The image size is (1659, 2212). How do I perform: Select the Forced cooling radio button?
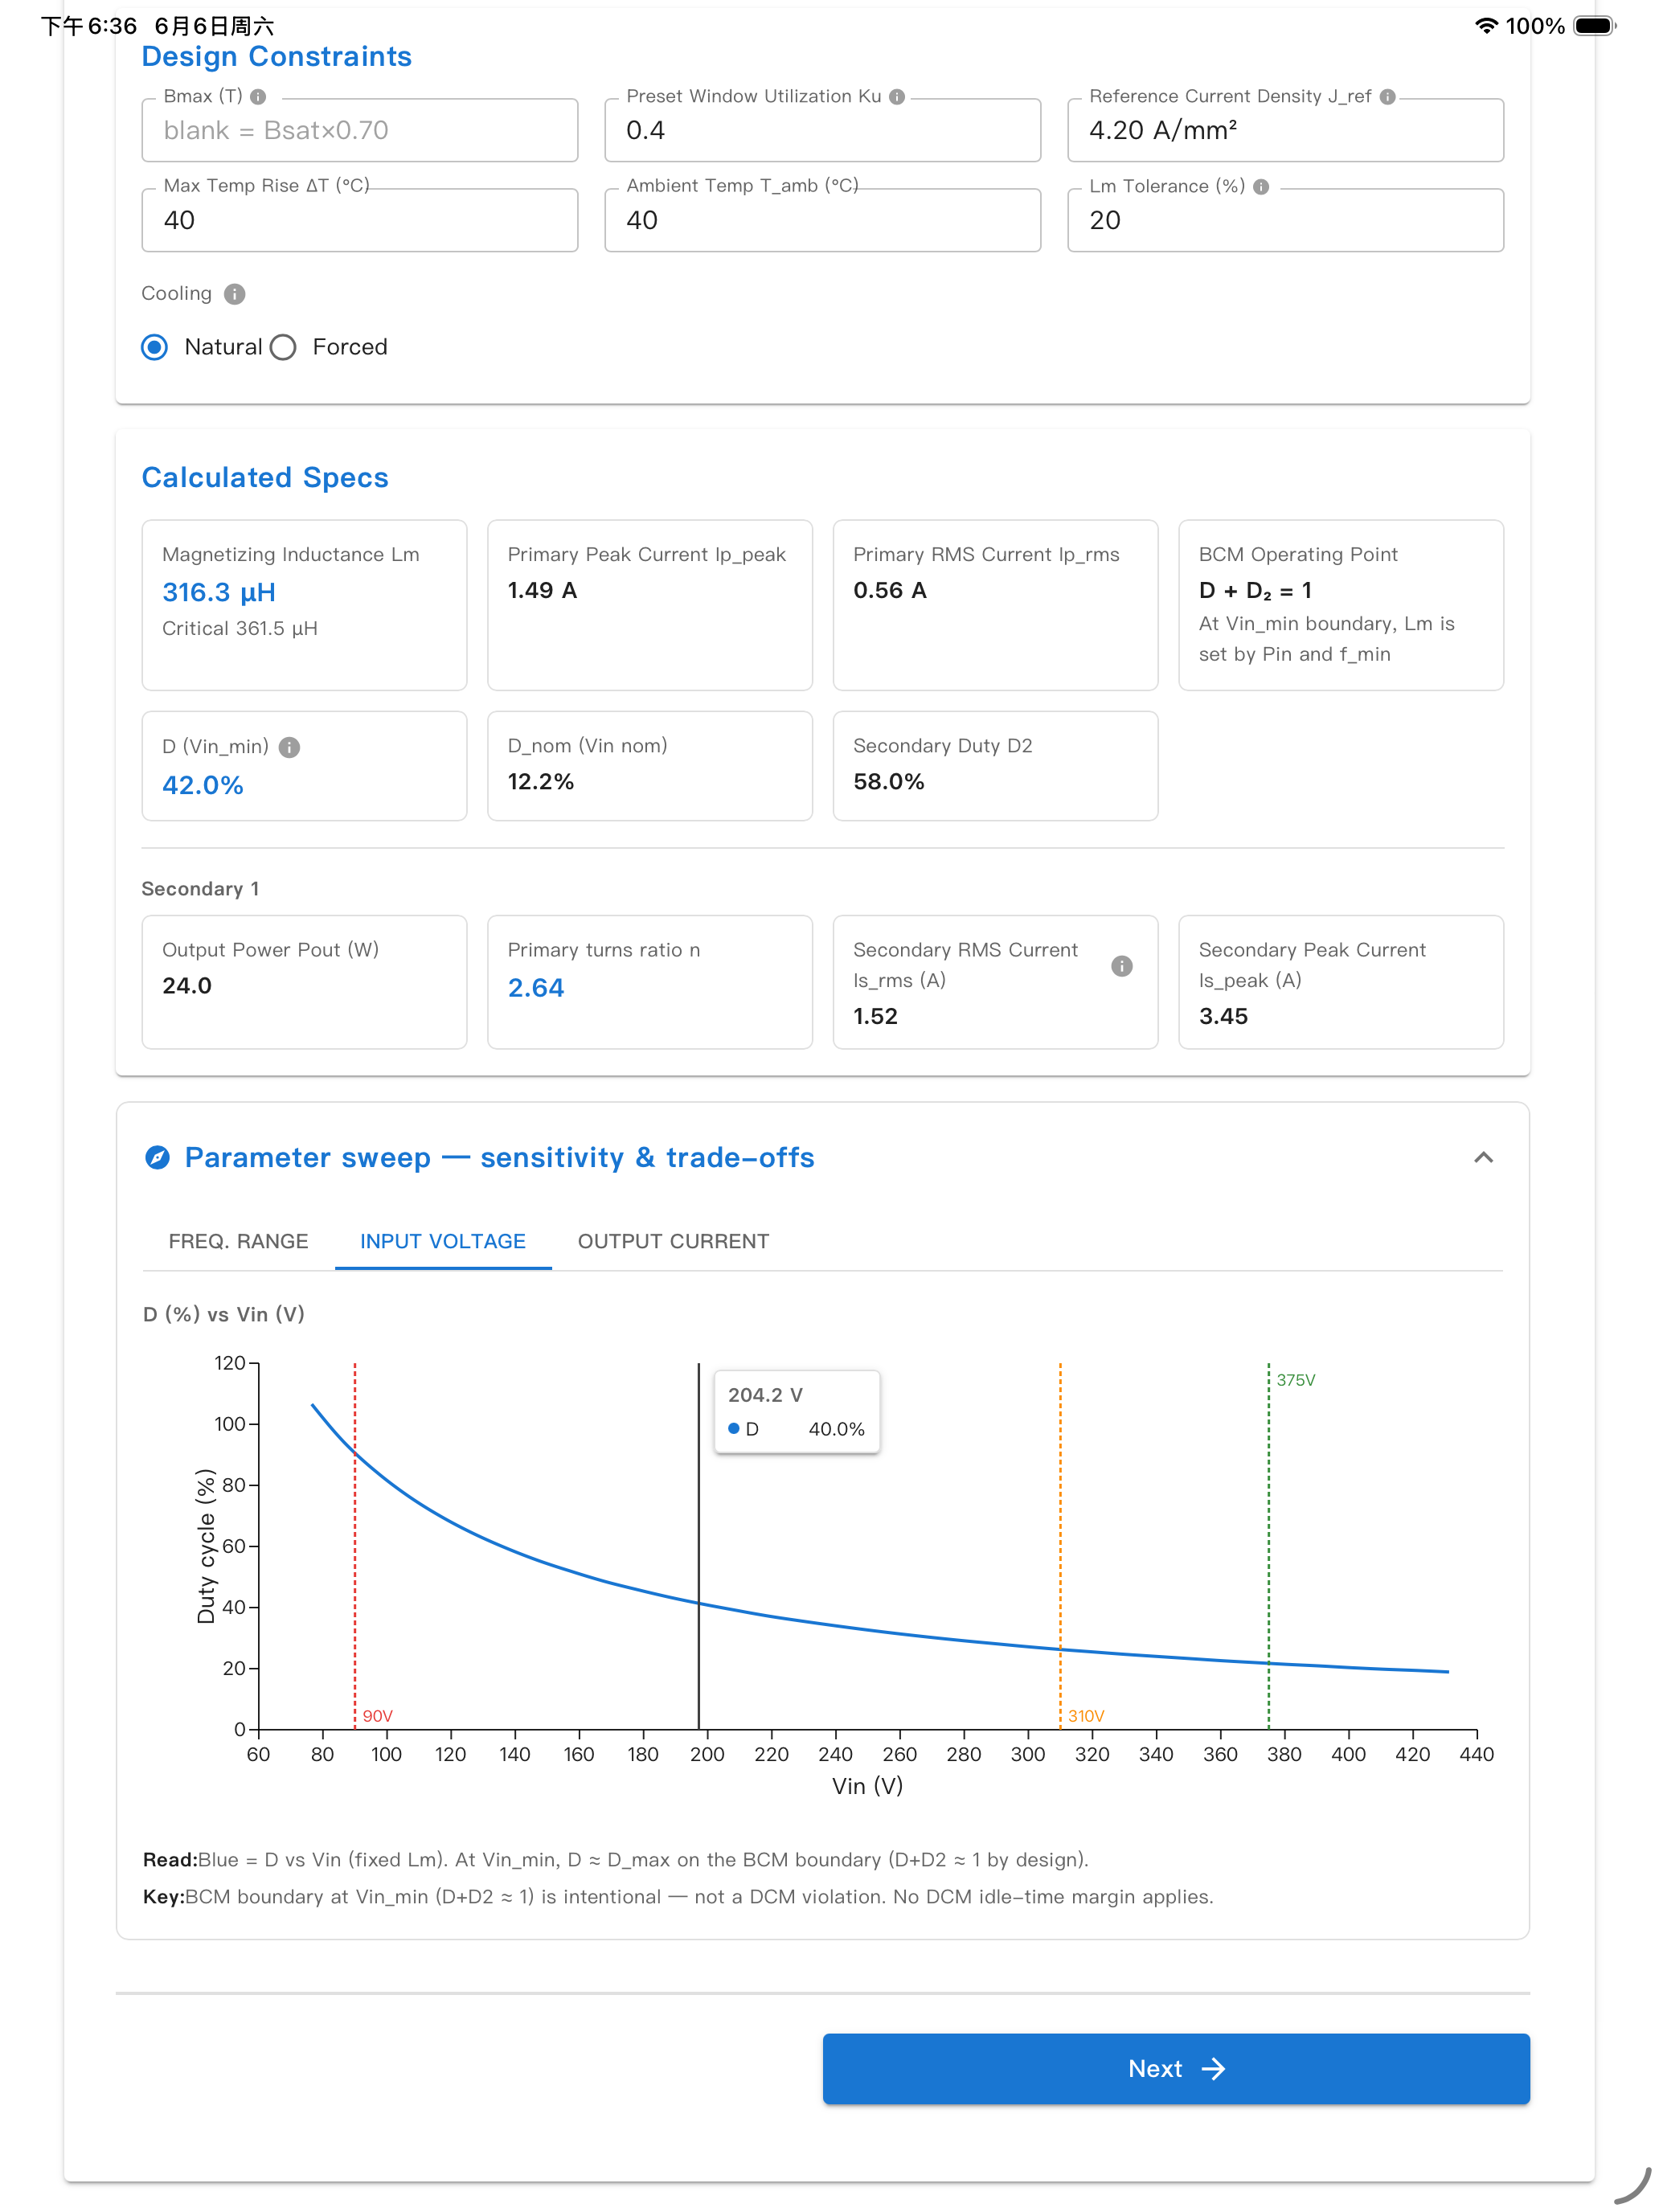click(283, 348)
